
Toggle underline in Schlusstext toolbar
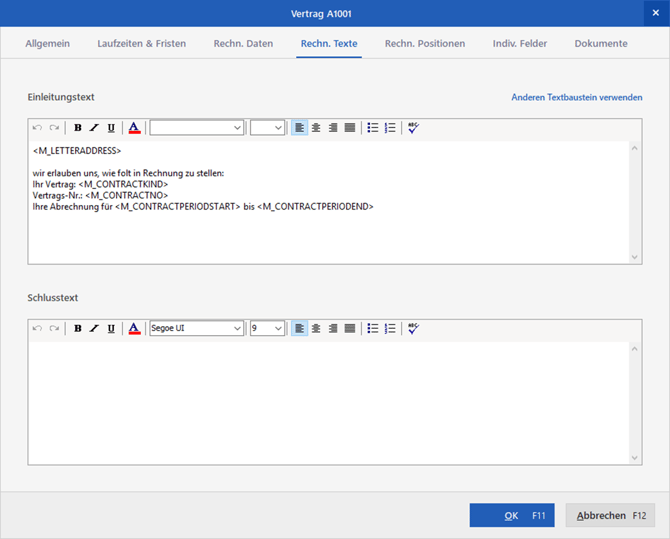(111, 328)
